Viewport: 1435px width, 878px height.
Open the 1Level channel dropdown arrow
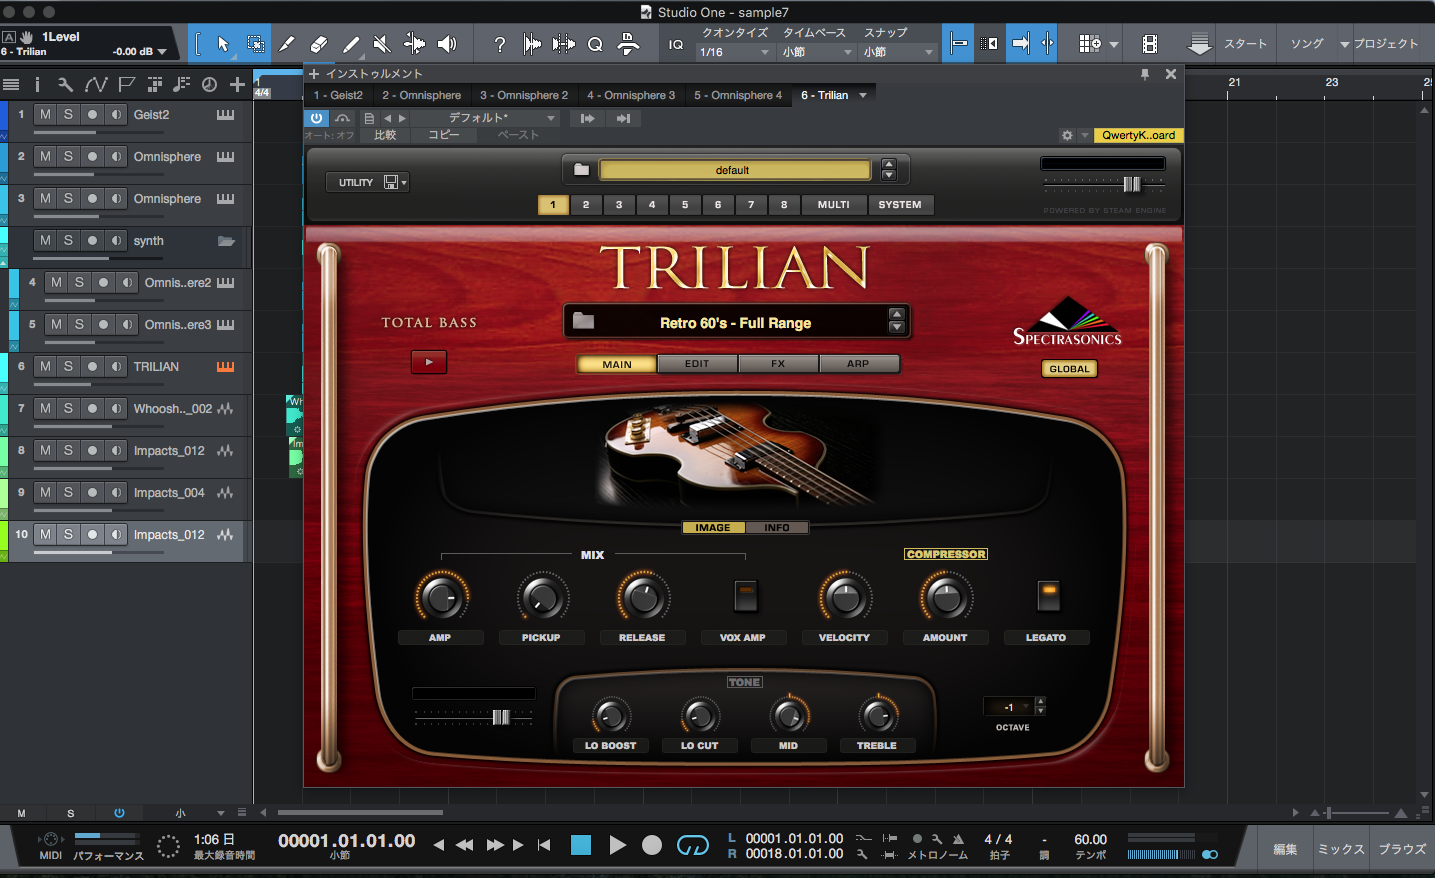tap(162, 52)
